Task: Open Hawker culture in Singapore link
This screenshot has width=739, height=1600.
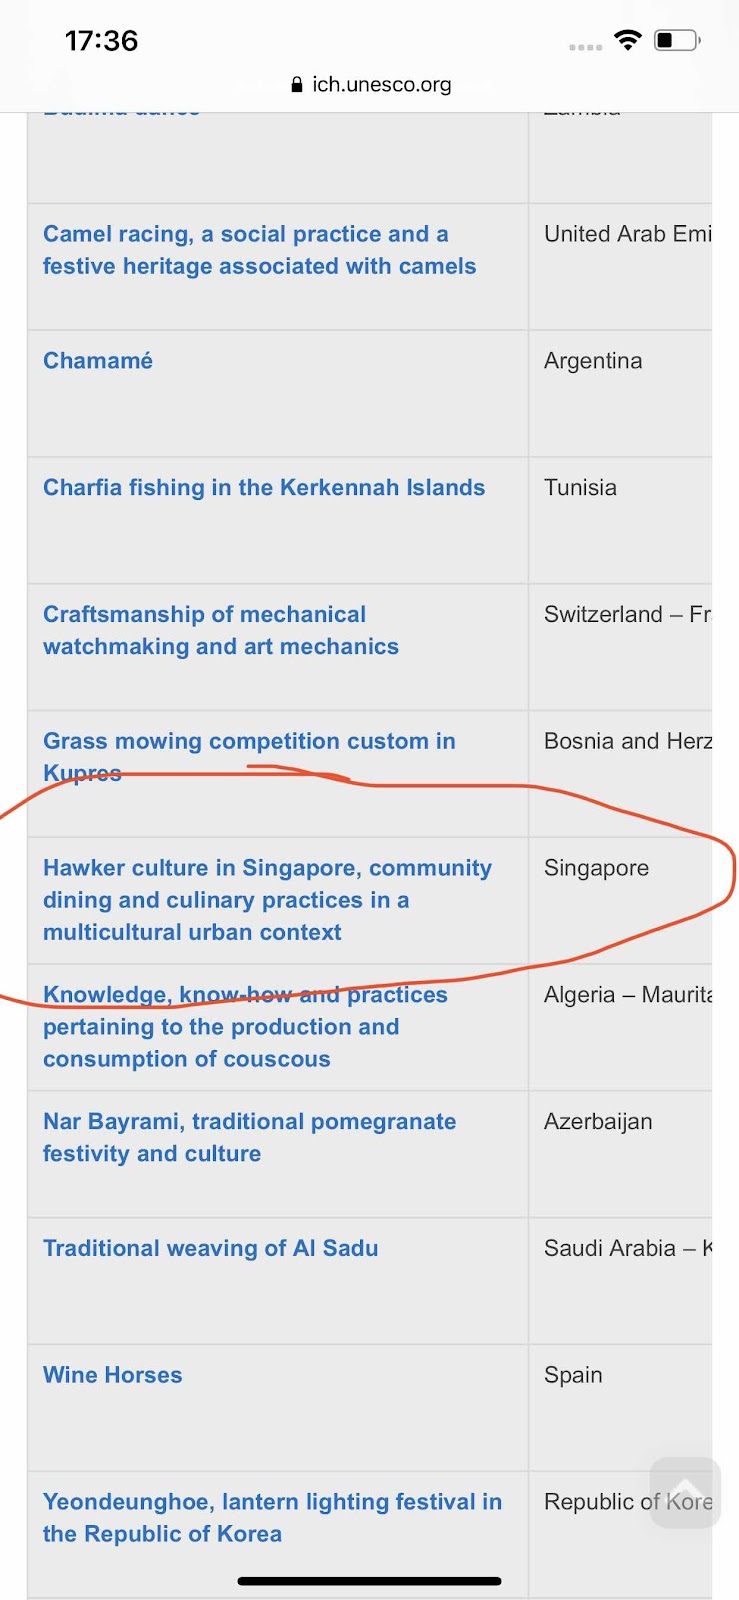Action: click(x=267, y=900)
